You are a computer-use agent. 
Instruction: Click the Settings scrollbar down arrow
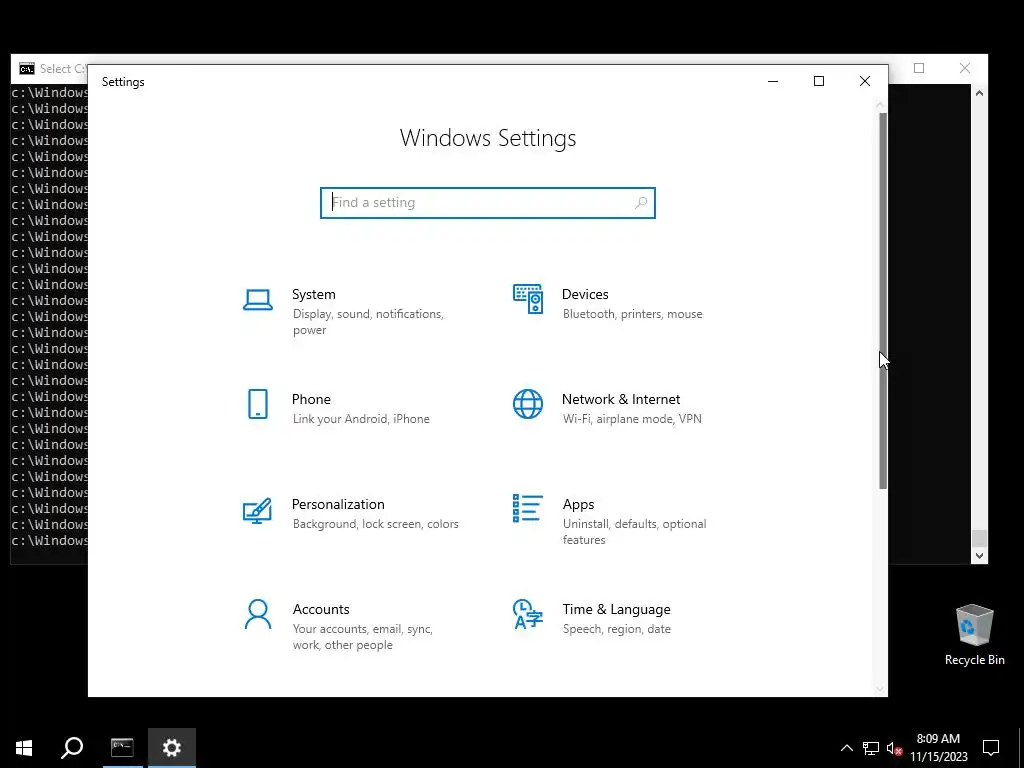pyautogui.click(x=880, y=689)
